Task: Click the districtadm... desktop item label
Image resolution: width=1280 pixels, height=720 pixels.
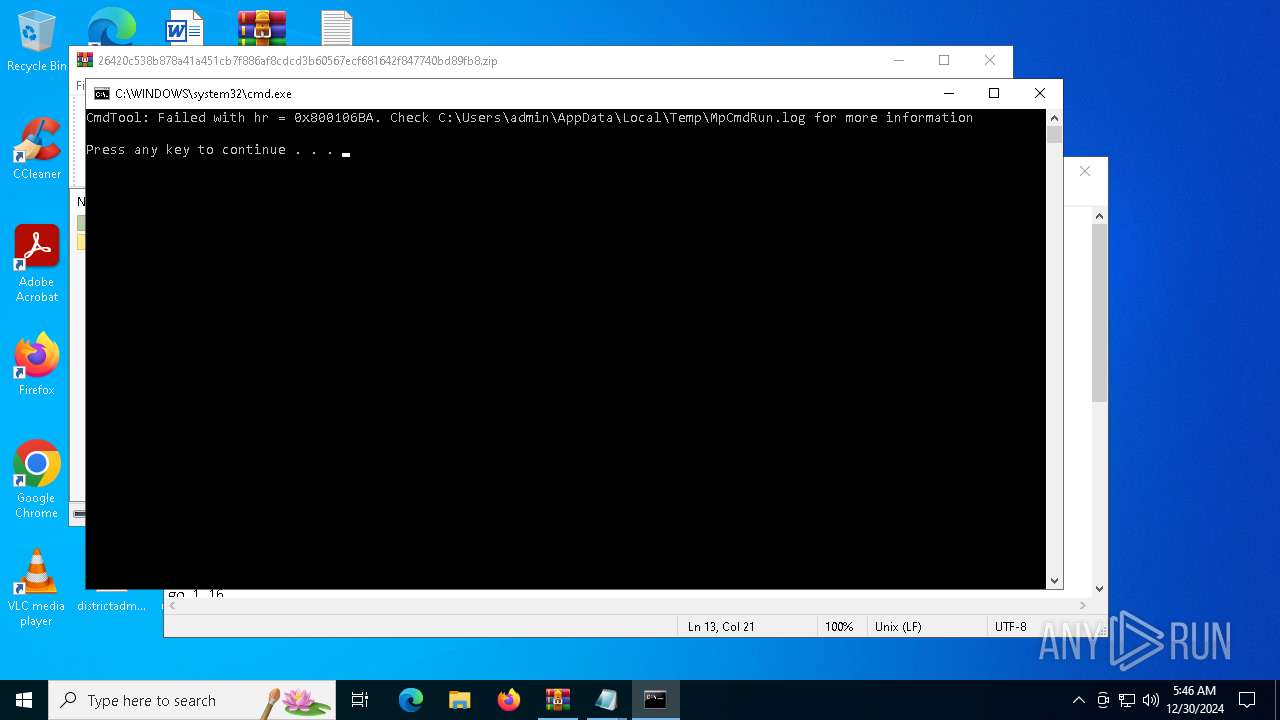Action: click(111, 606)
